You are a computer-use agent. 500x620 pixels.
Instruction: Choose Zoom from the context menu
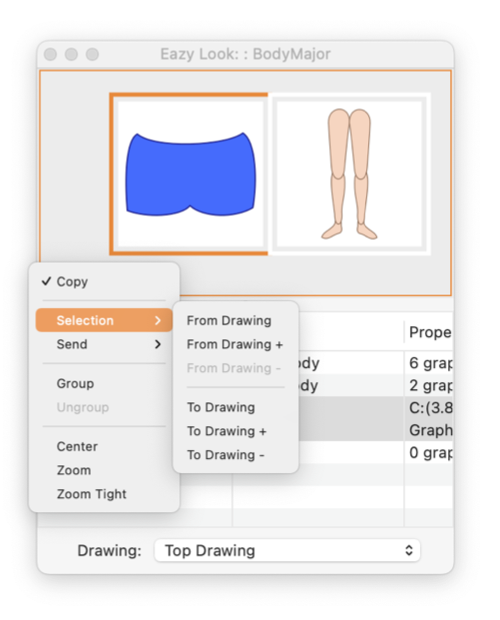(104, 470)
